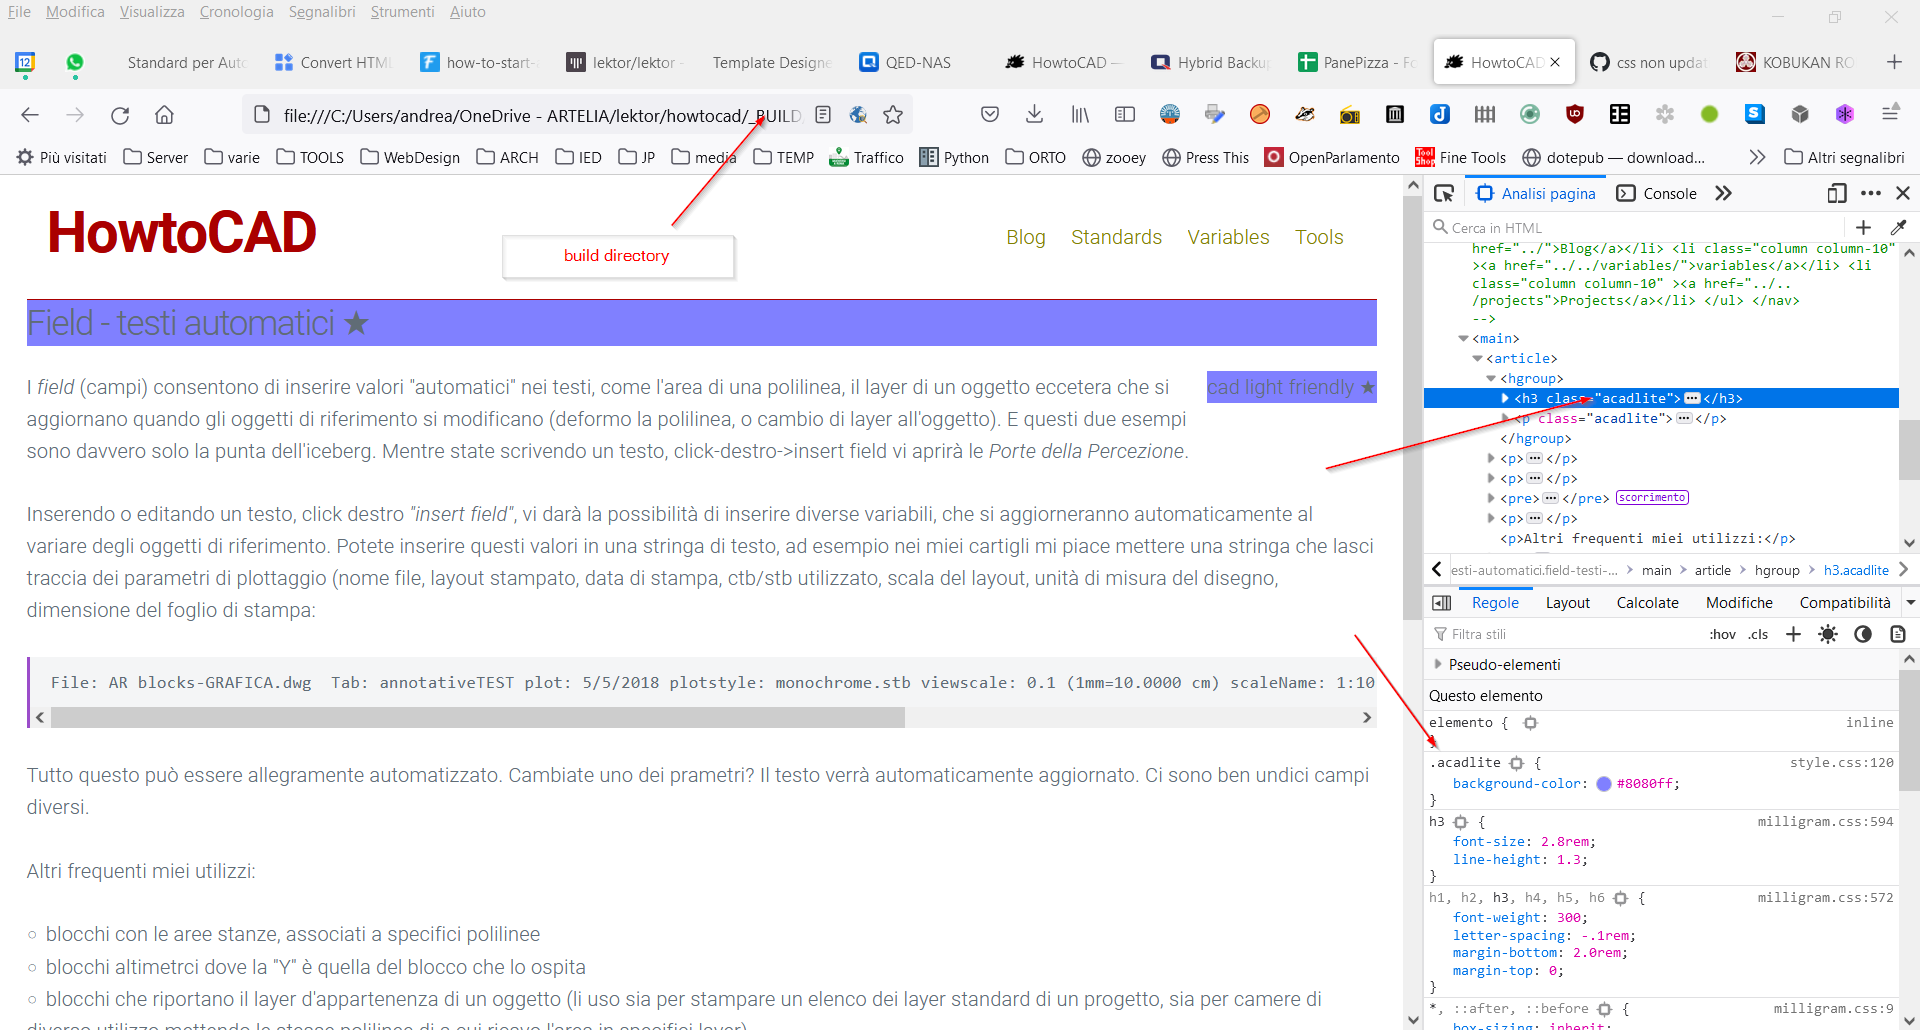The width and height of the screenshot is (1920, 1030).
Task: Click the eyedropper color picker in the inspector
Action: tap(1900, 227)
